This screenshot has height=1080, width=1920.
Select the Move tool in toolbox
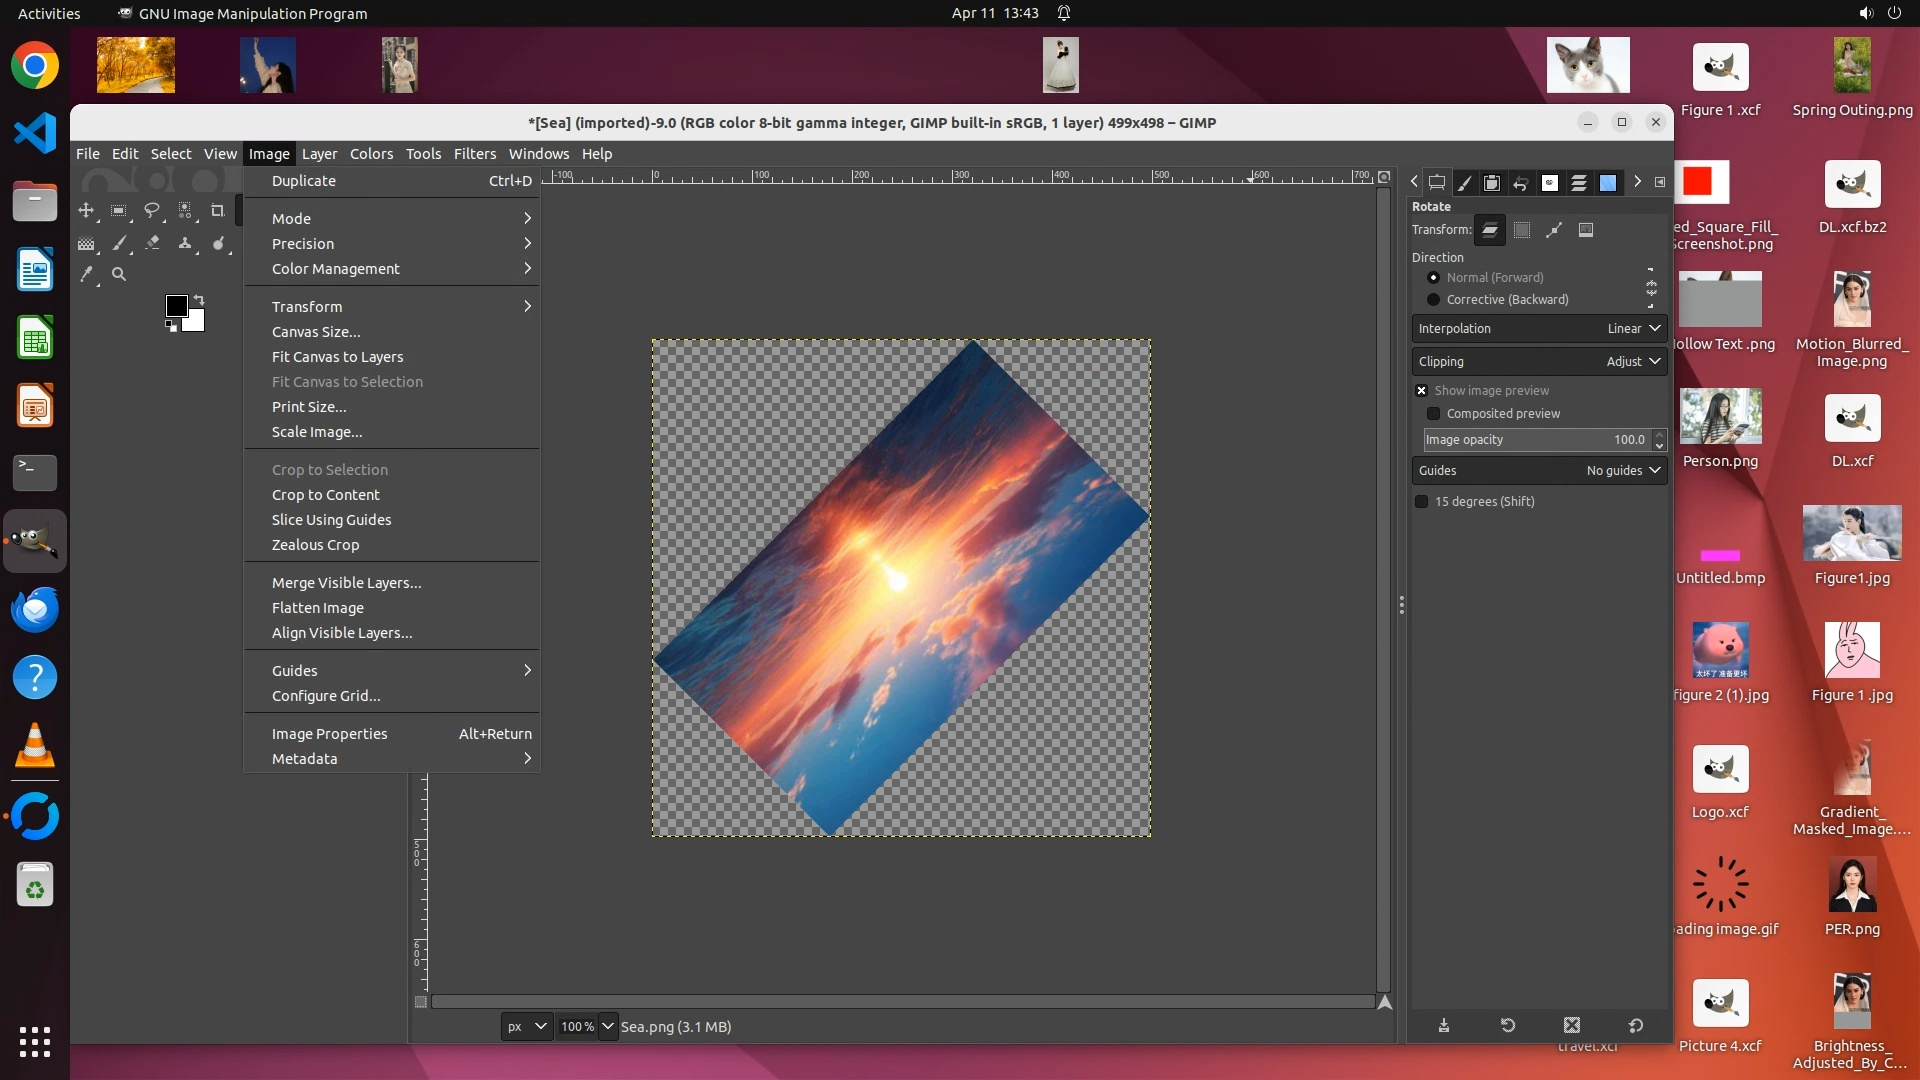pyautogui.click(x=86, y=211)
